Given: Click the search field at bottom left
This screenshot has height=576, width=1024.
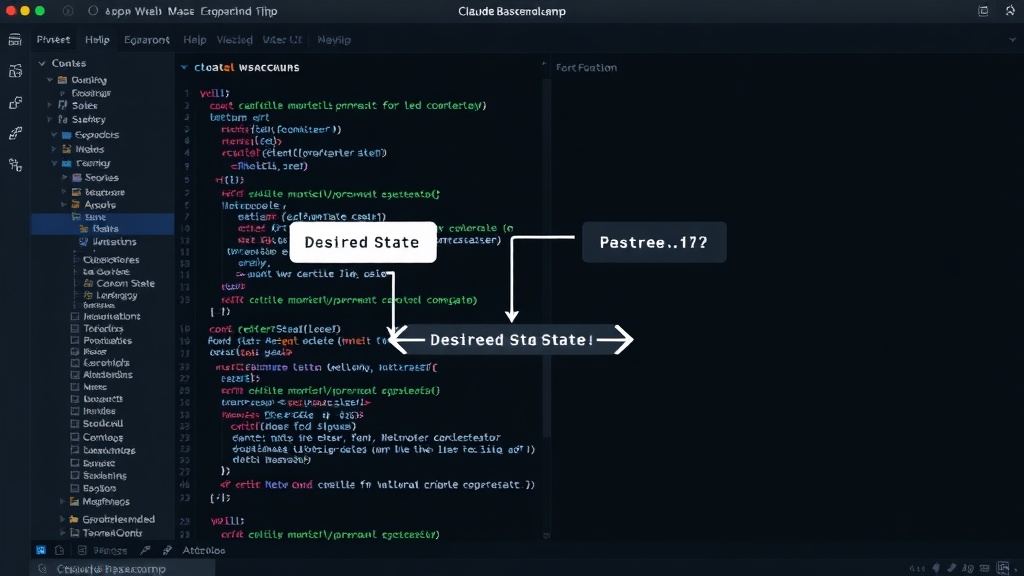Looking at the screenshot, I should 123,568.
